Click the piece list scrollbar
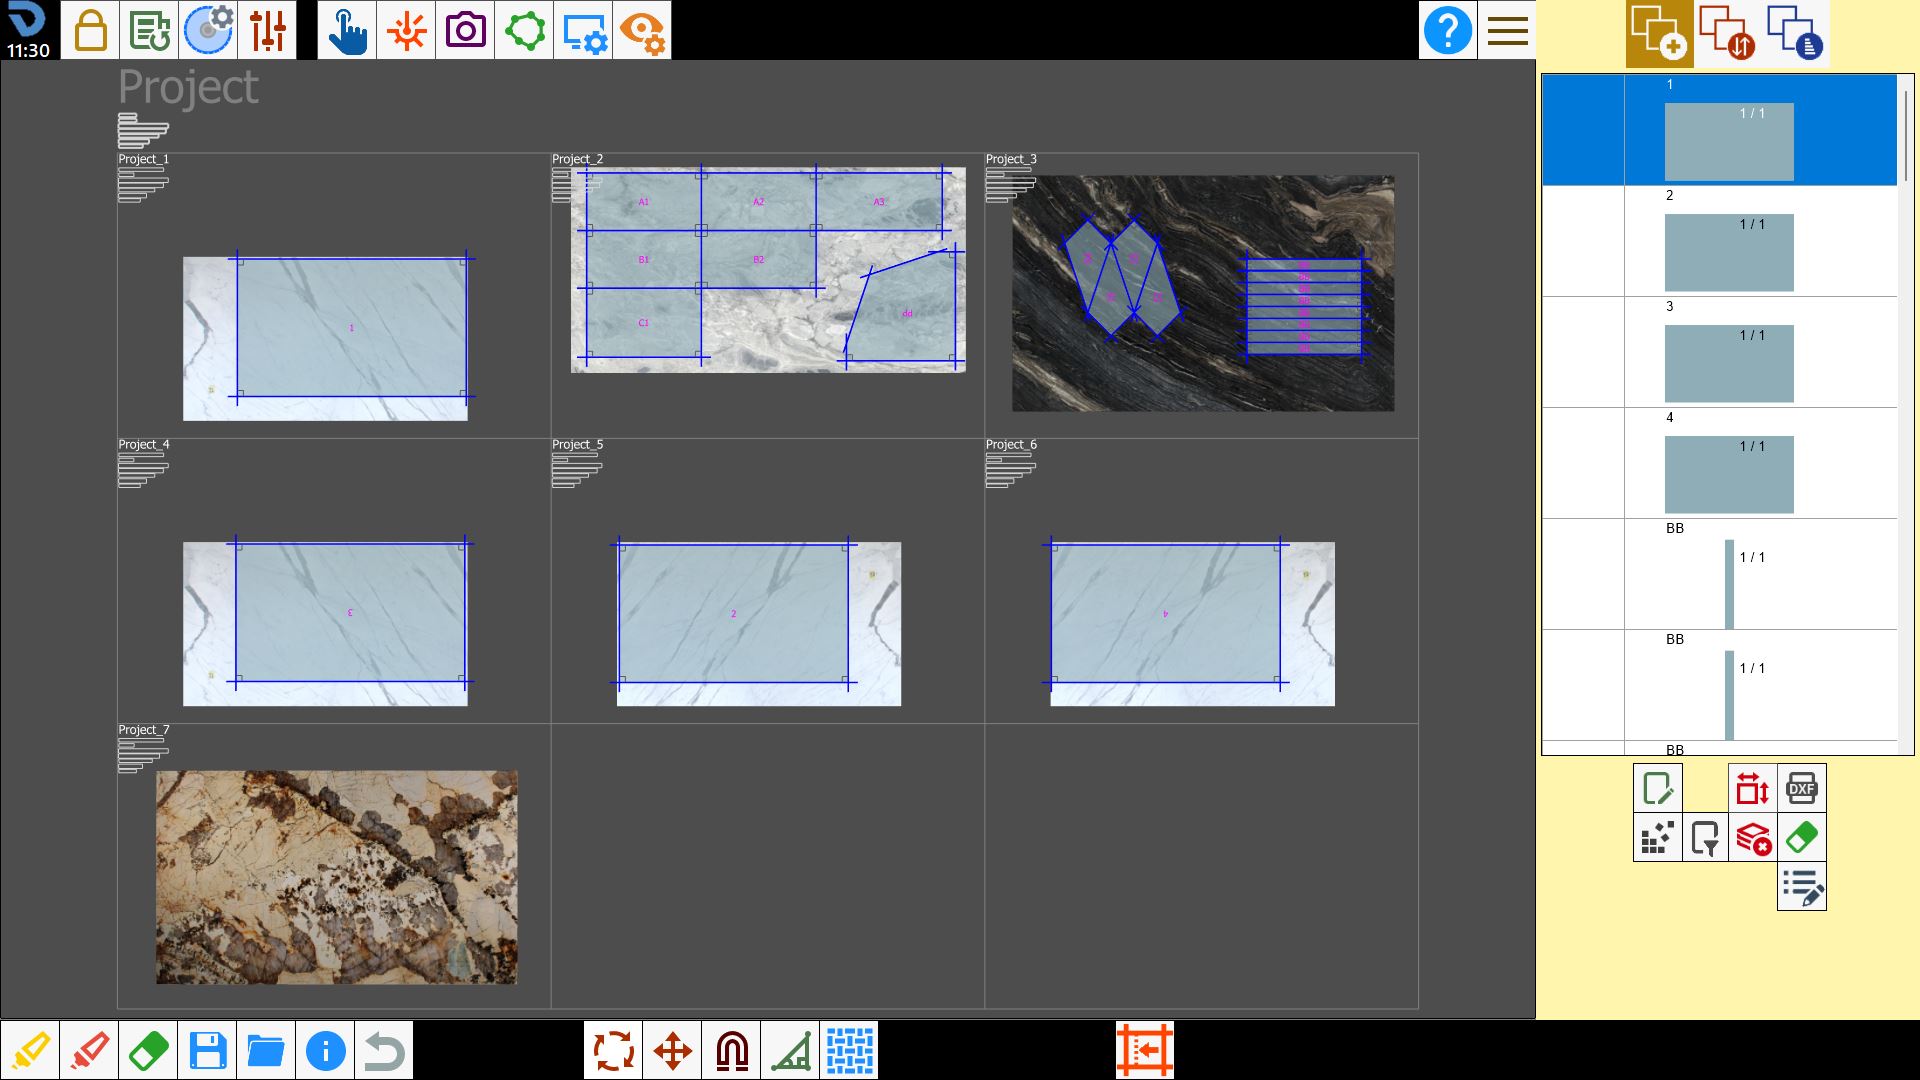 click(1906, 135)
